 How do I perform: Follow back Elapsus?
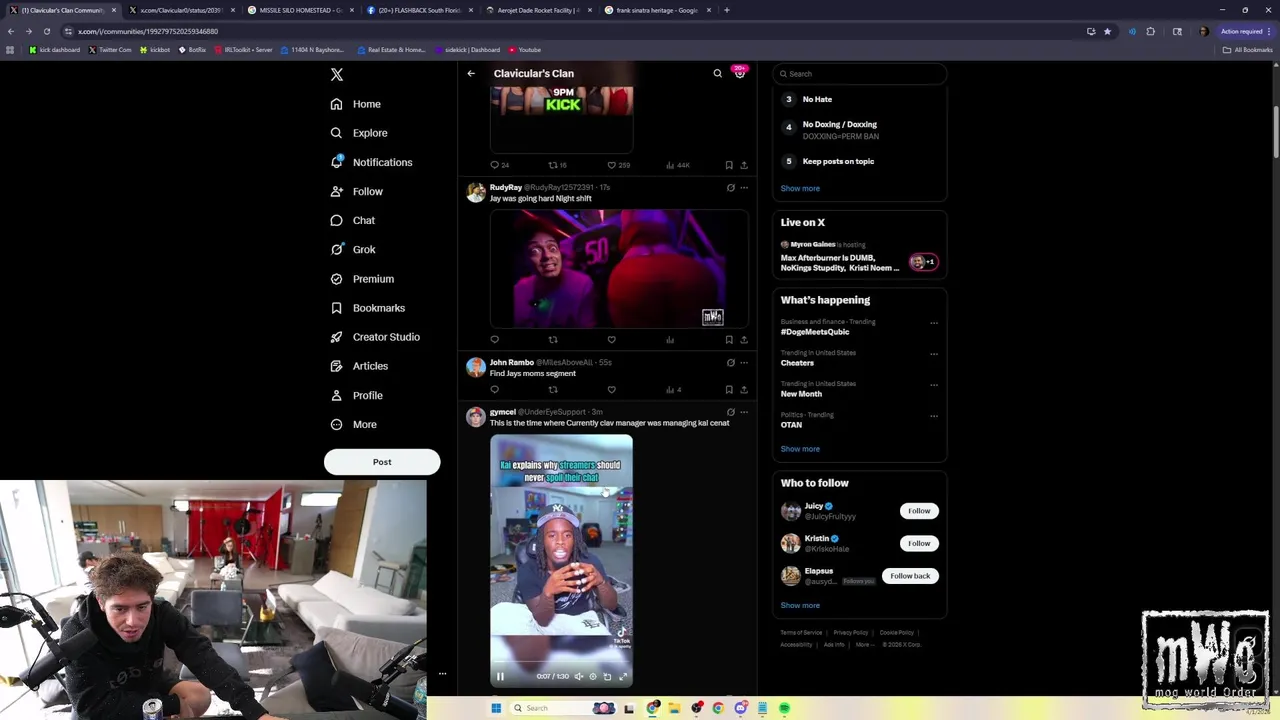910,576
